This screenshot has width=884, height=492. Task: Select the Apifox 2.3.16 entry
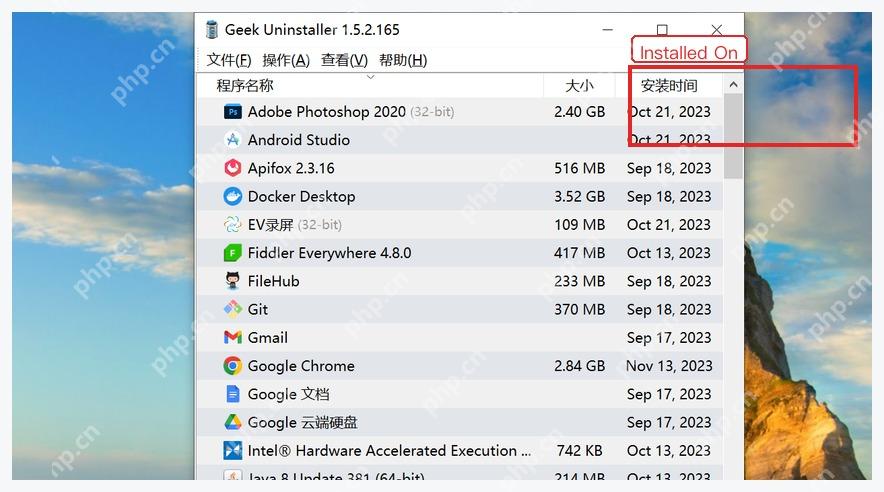(x=291, y=168)
